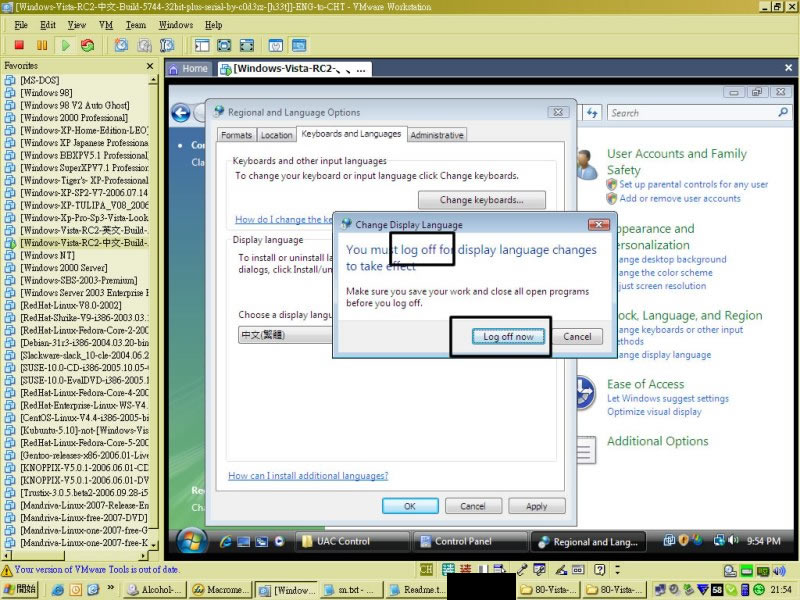The width and height of the screenshot is (800, 600).
Task: Switch to the Formats tab
Action: point(236,135)
